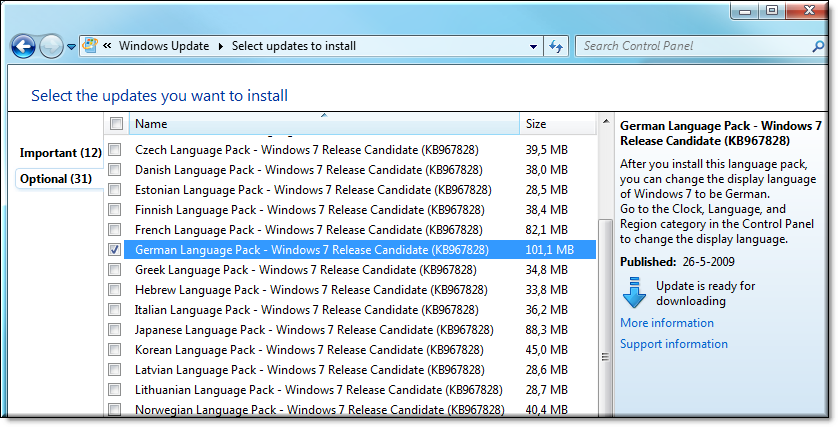Image resolution: width=838 pixels, height=427 pixels.
Task: Click the 88,3 MB size value
Action: tap(546, 330)
